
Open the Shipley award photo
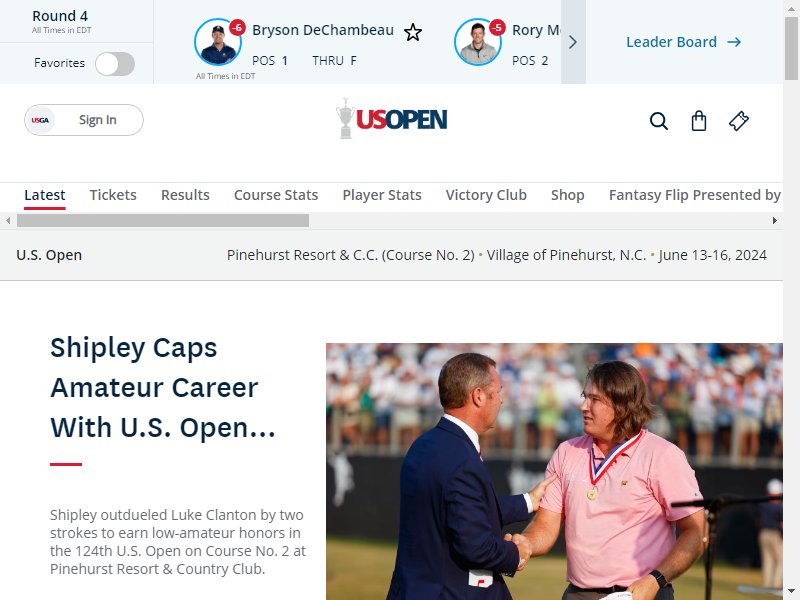554,471
